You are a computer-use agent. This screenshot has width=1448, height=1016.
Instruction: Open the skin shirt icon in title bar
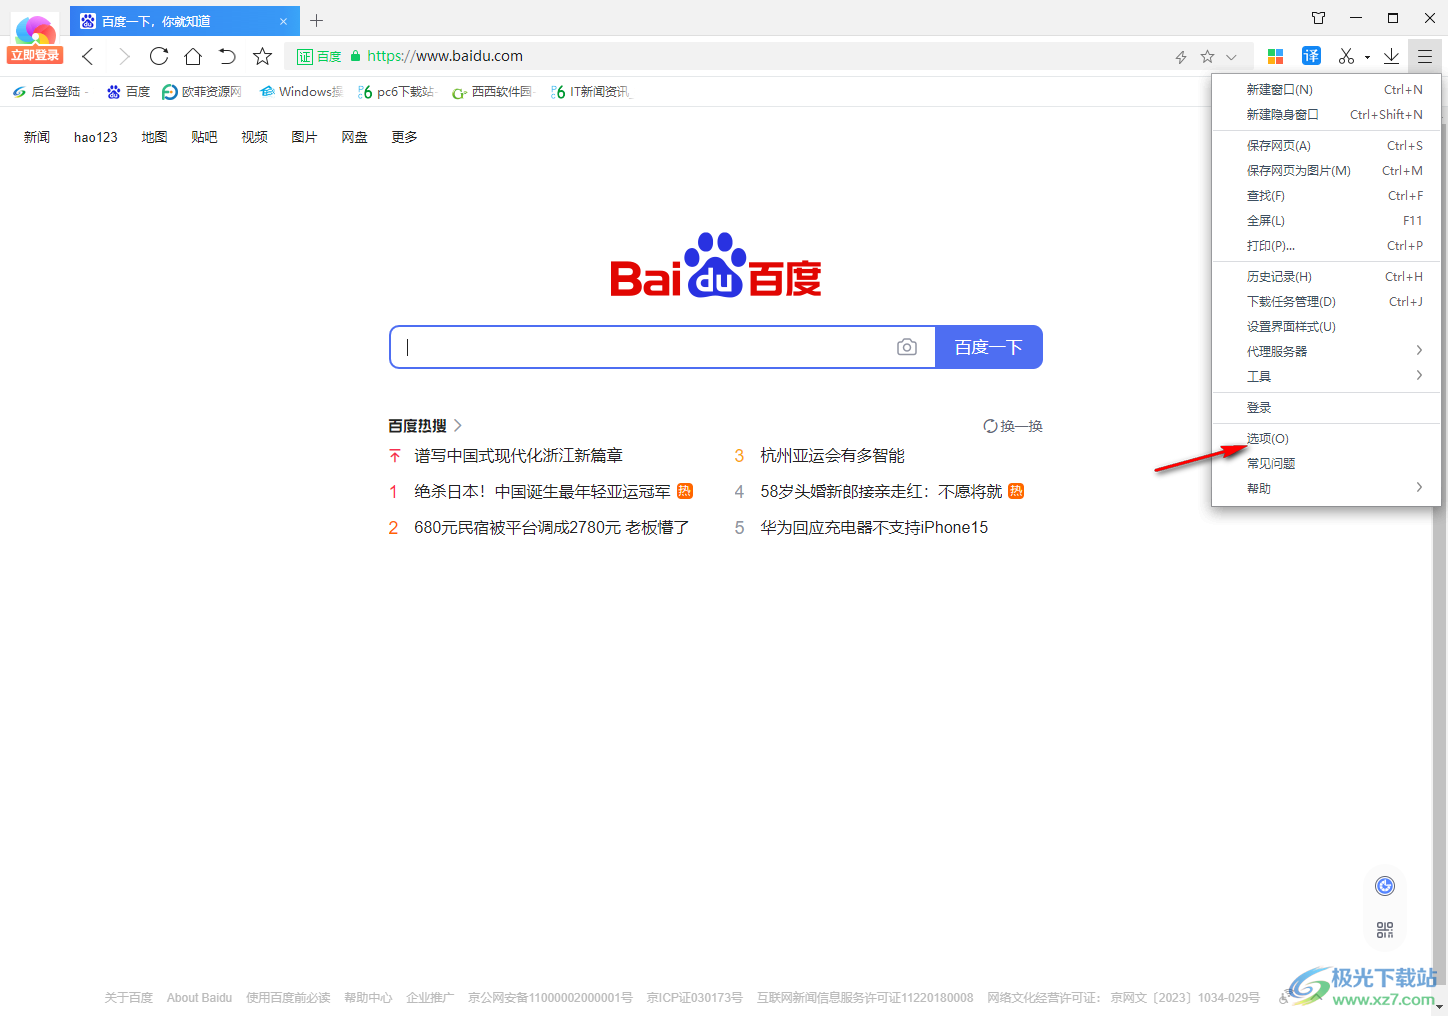[x=1319, y=18]
